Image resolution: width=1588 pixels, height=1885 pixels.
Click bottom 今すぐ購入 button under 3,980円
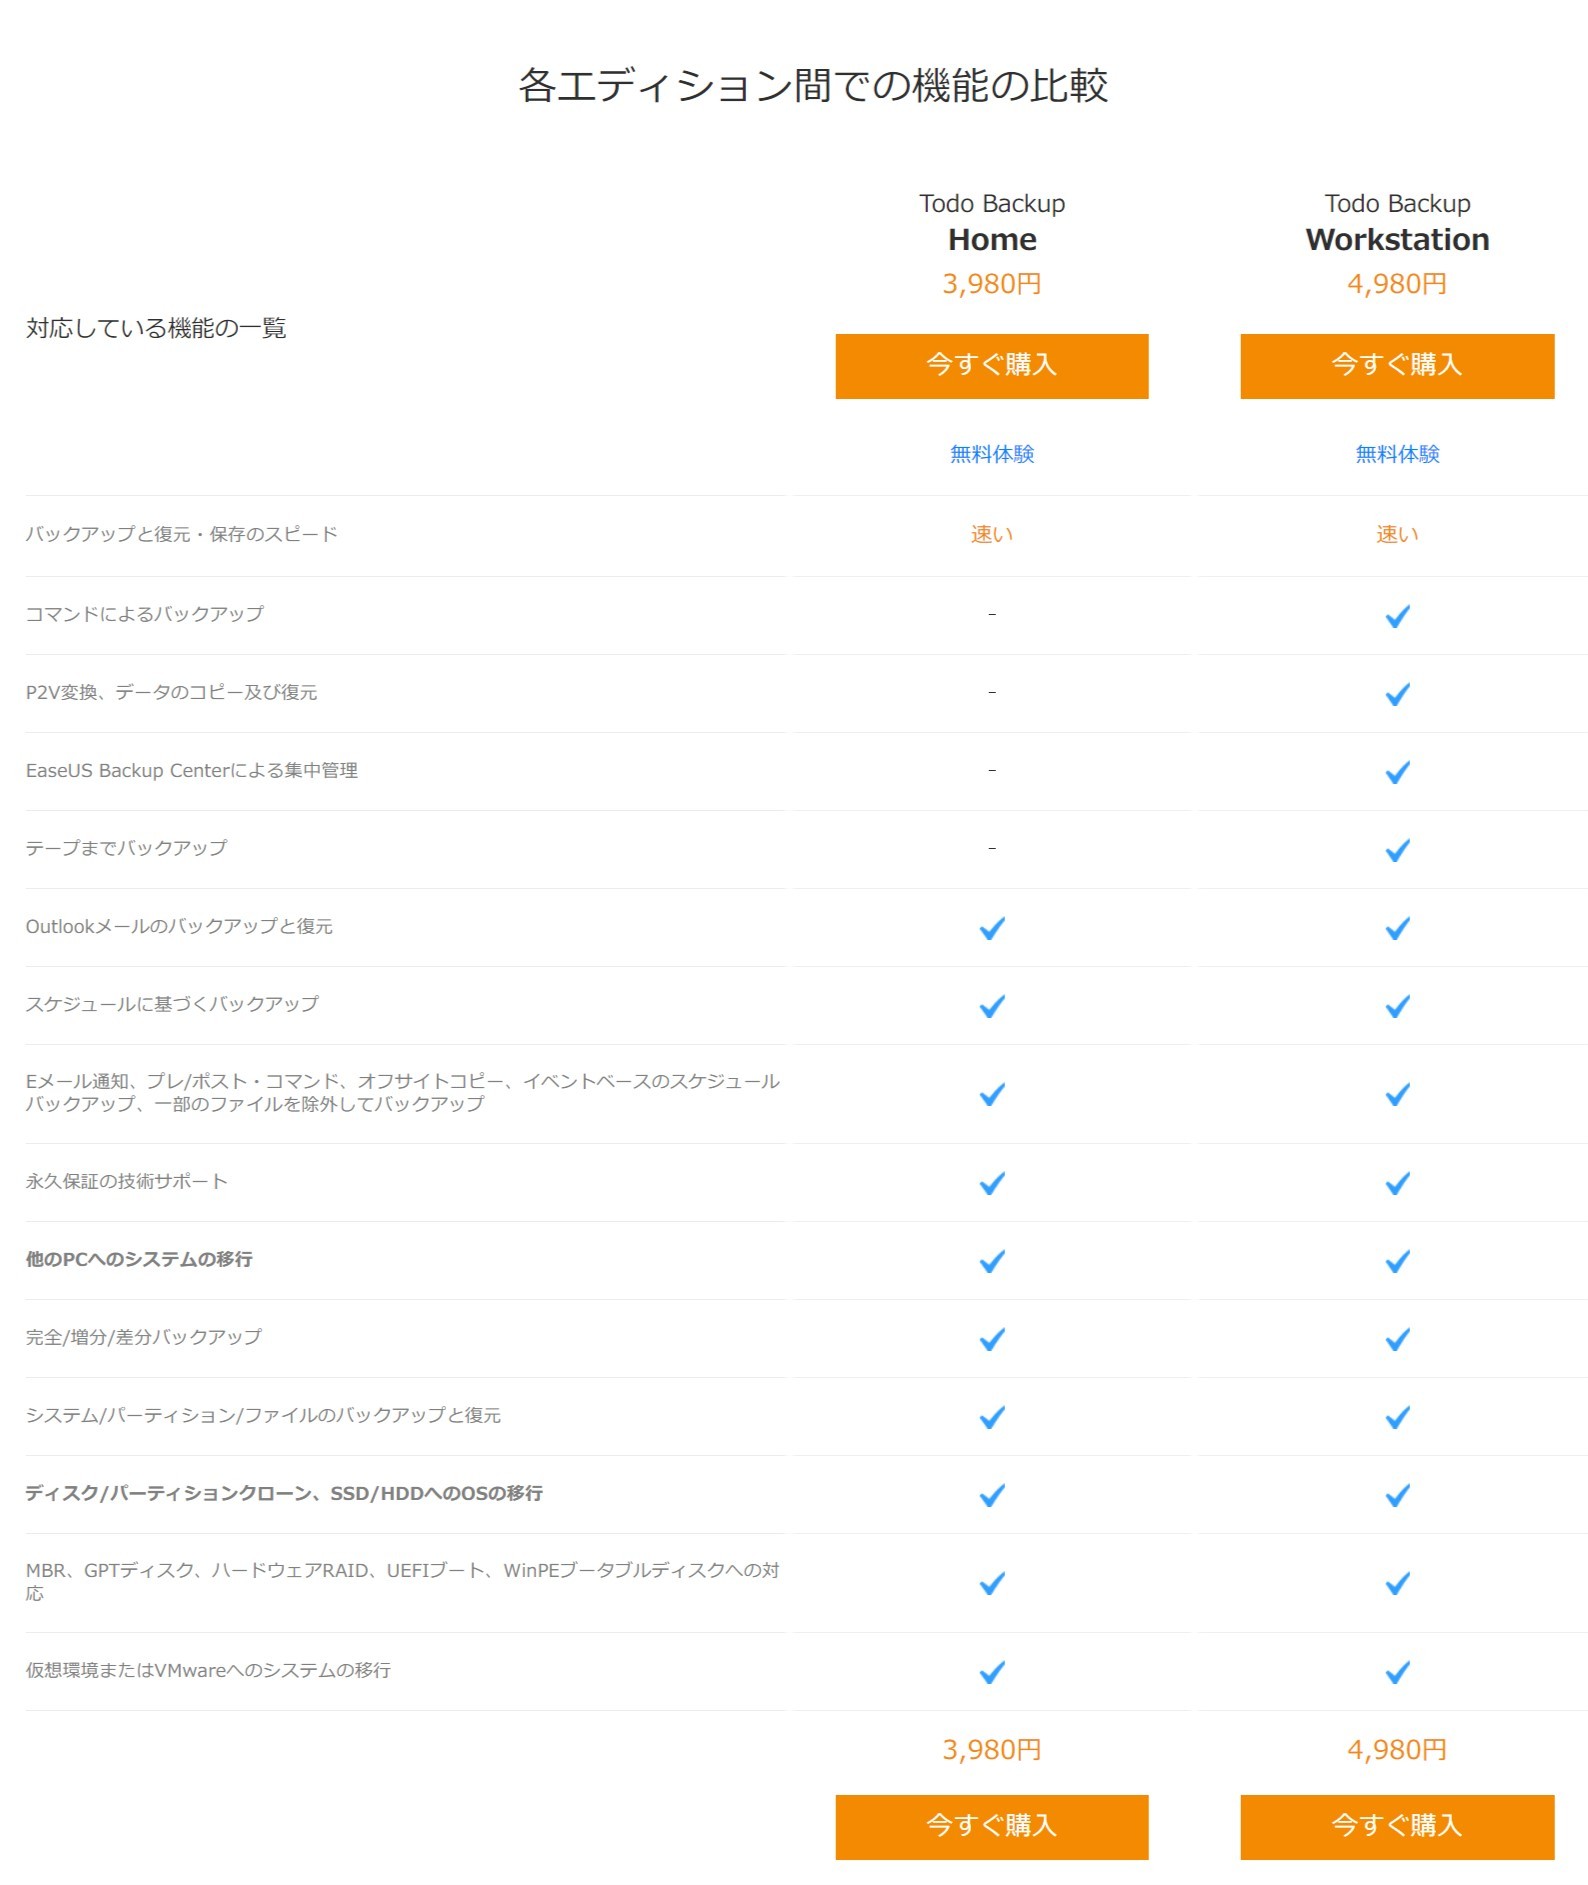pos(991,1826)
